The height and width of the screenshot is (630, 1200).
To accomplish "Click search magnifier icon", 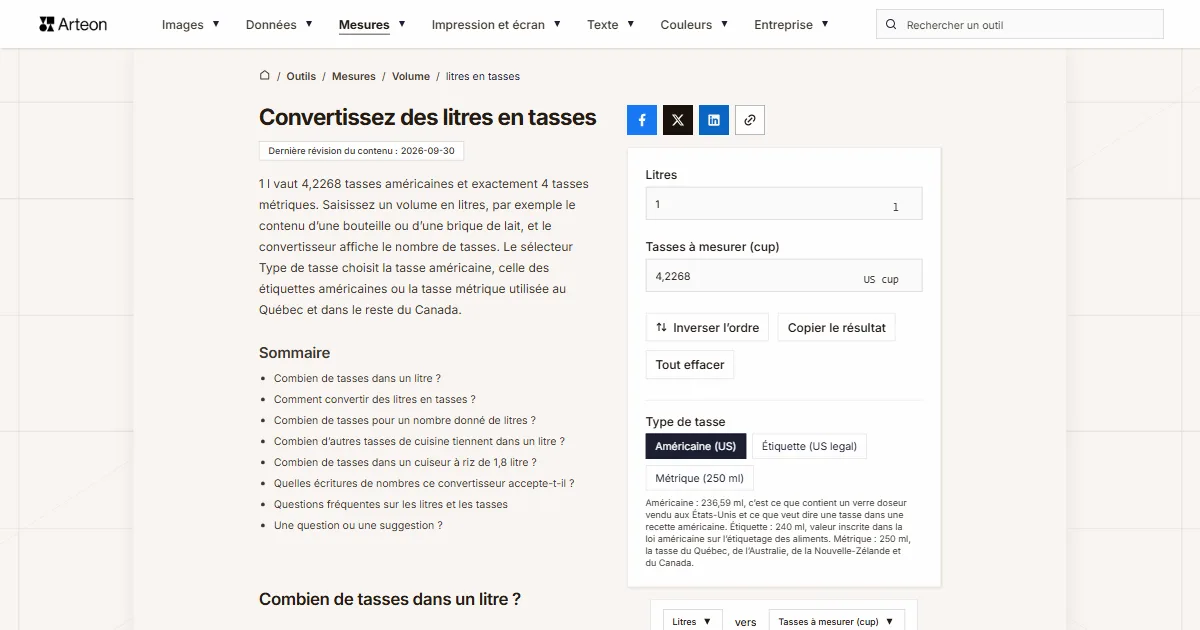I will click(x=892, y=24).
